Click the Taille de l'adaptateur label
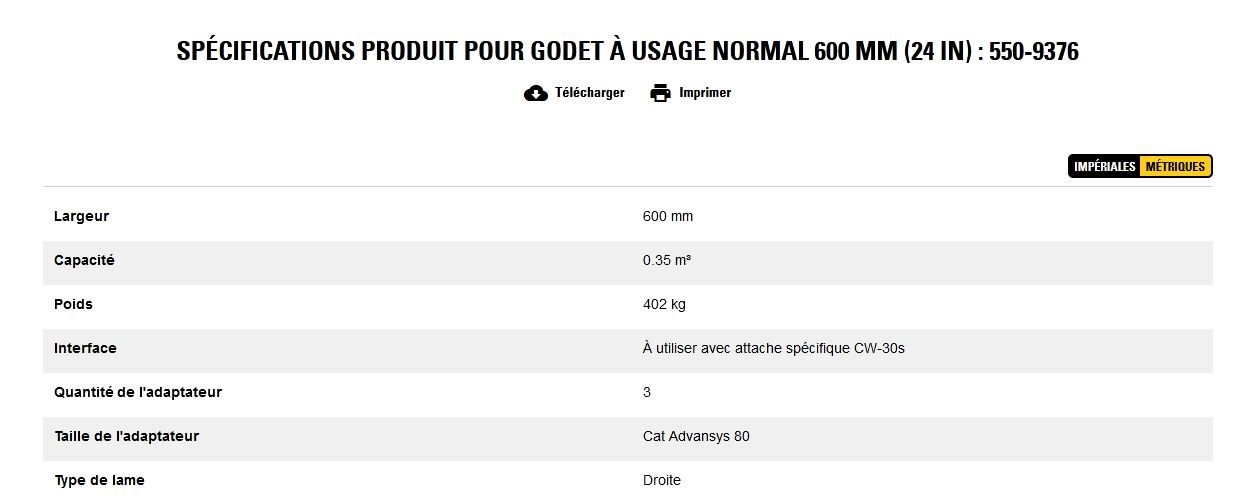Screen dimensions: 1244x500 point(126,436)
